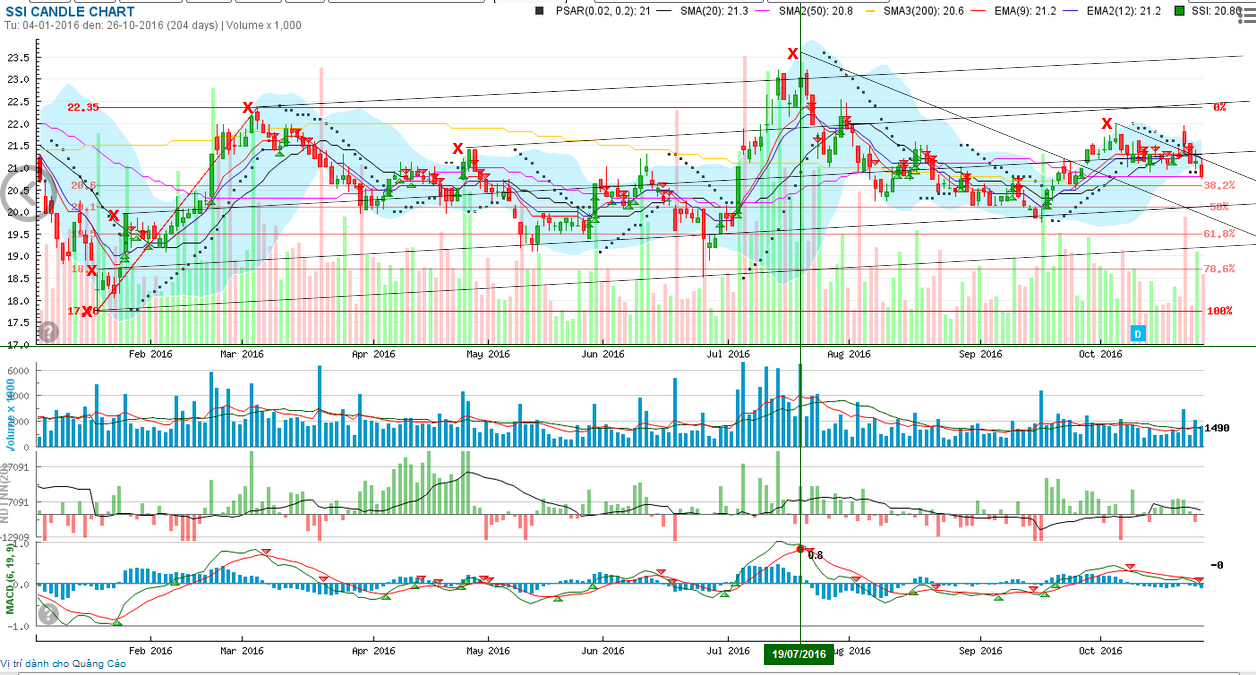Click the 1490 volume value label

1218,428
